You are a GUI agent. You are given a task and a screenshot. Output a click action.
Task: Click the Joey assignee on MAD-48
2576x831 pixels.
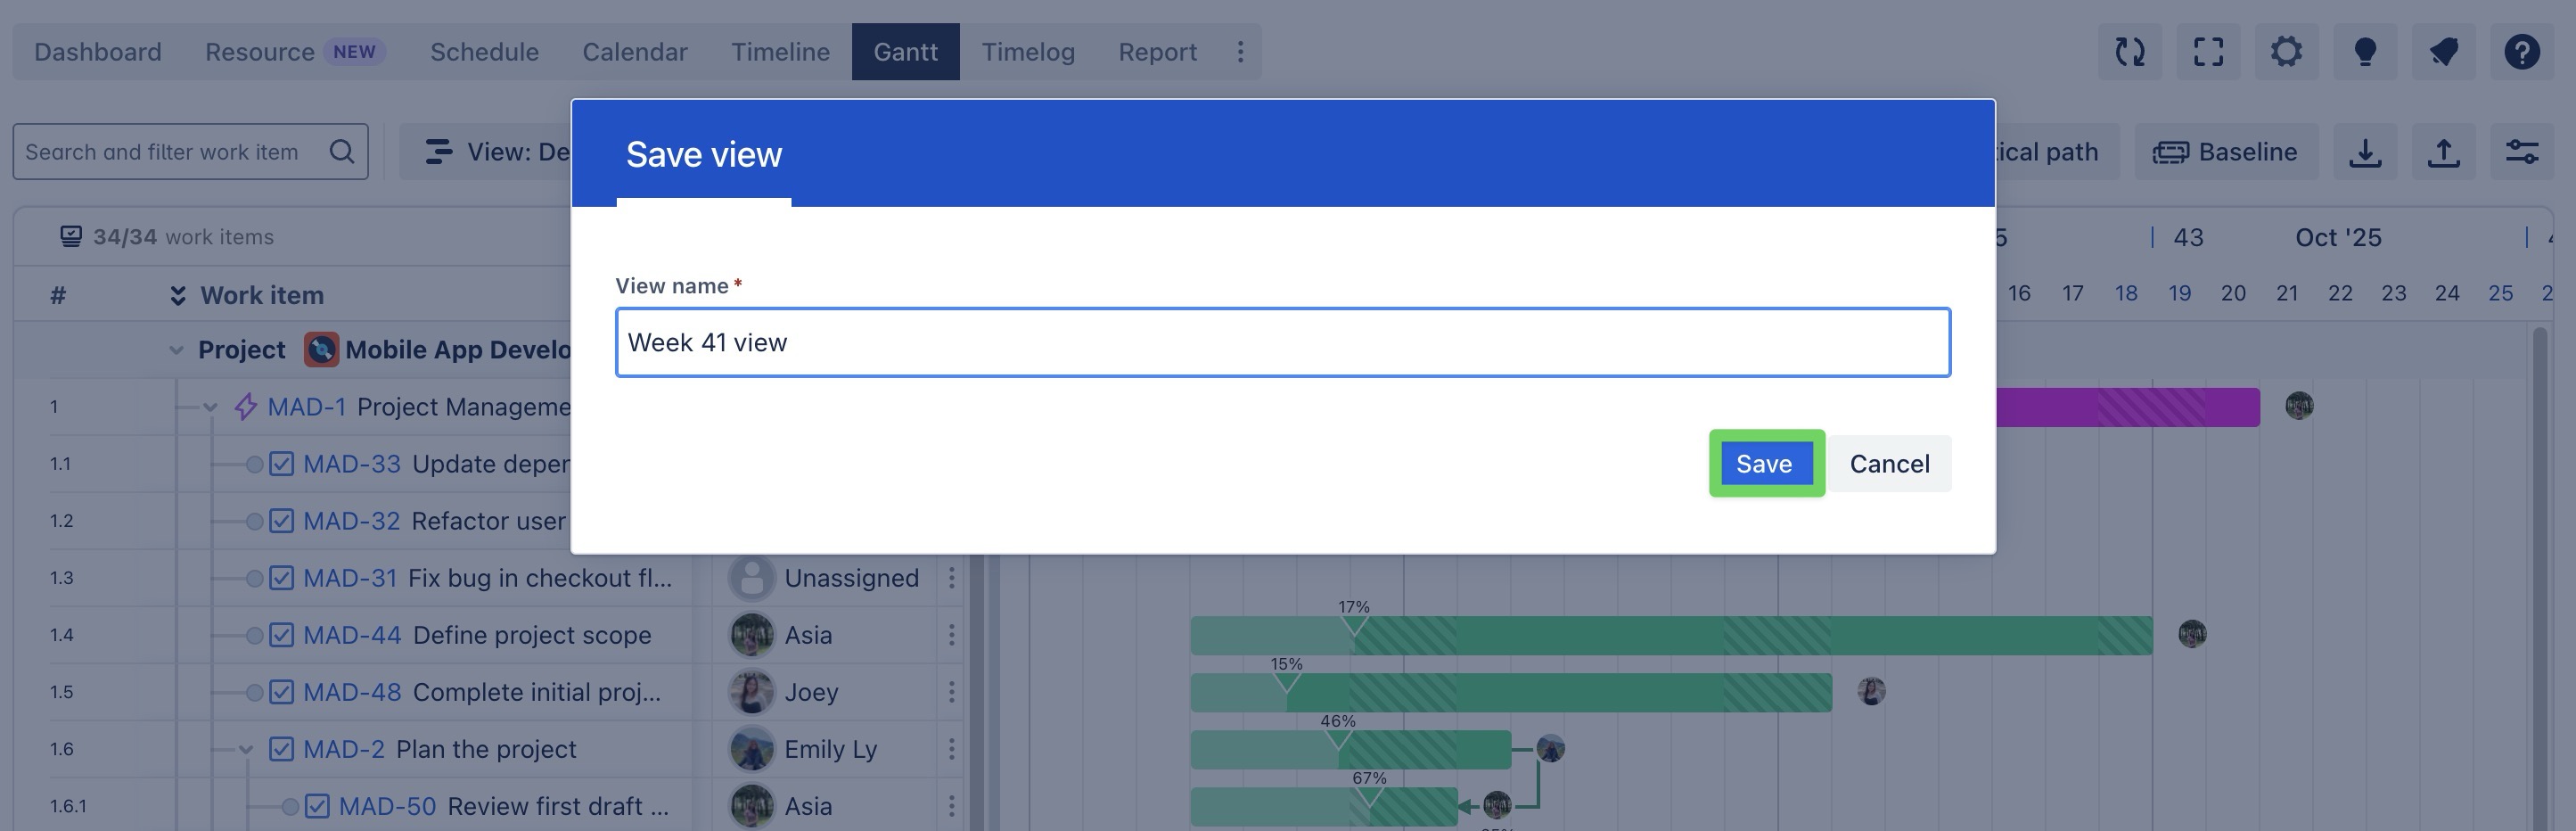click(x=784, y=693)
